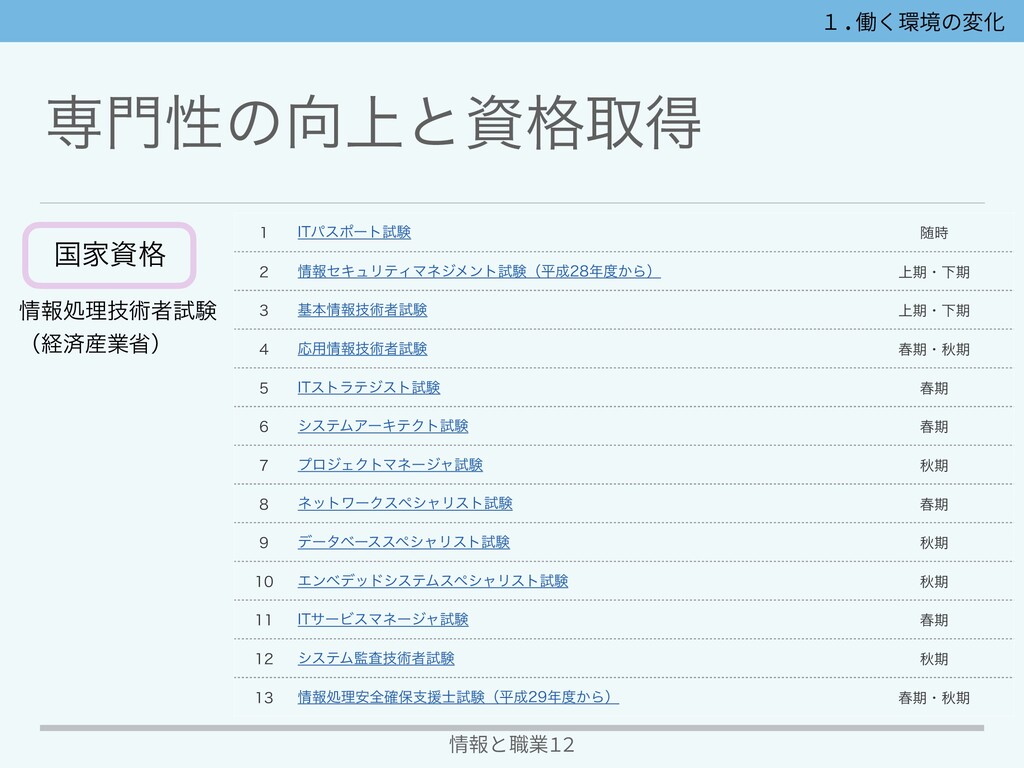Image resolution: width=1024 pixels, height=768 pixels.
Task: Click the 国家資格 rounded label box
Action: point(110,255)
